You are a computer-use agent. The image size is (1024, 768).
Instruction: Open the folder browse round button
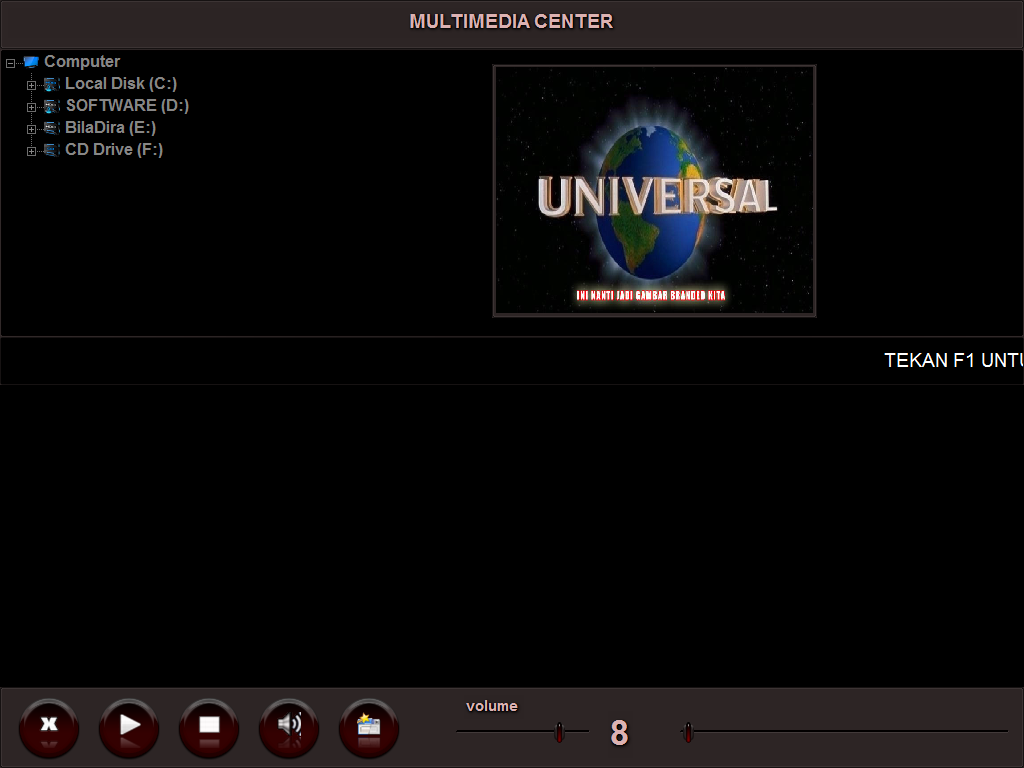point(369,728)
